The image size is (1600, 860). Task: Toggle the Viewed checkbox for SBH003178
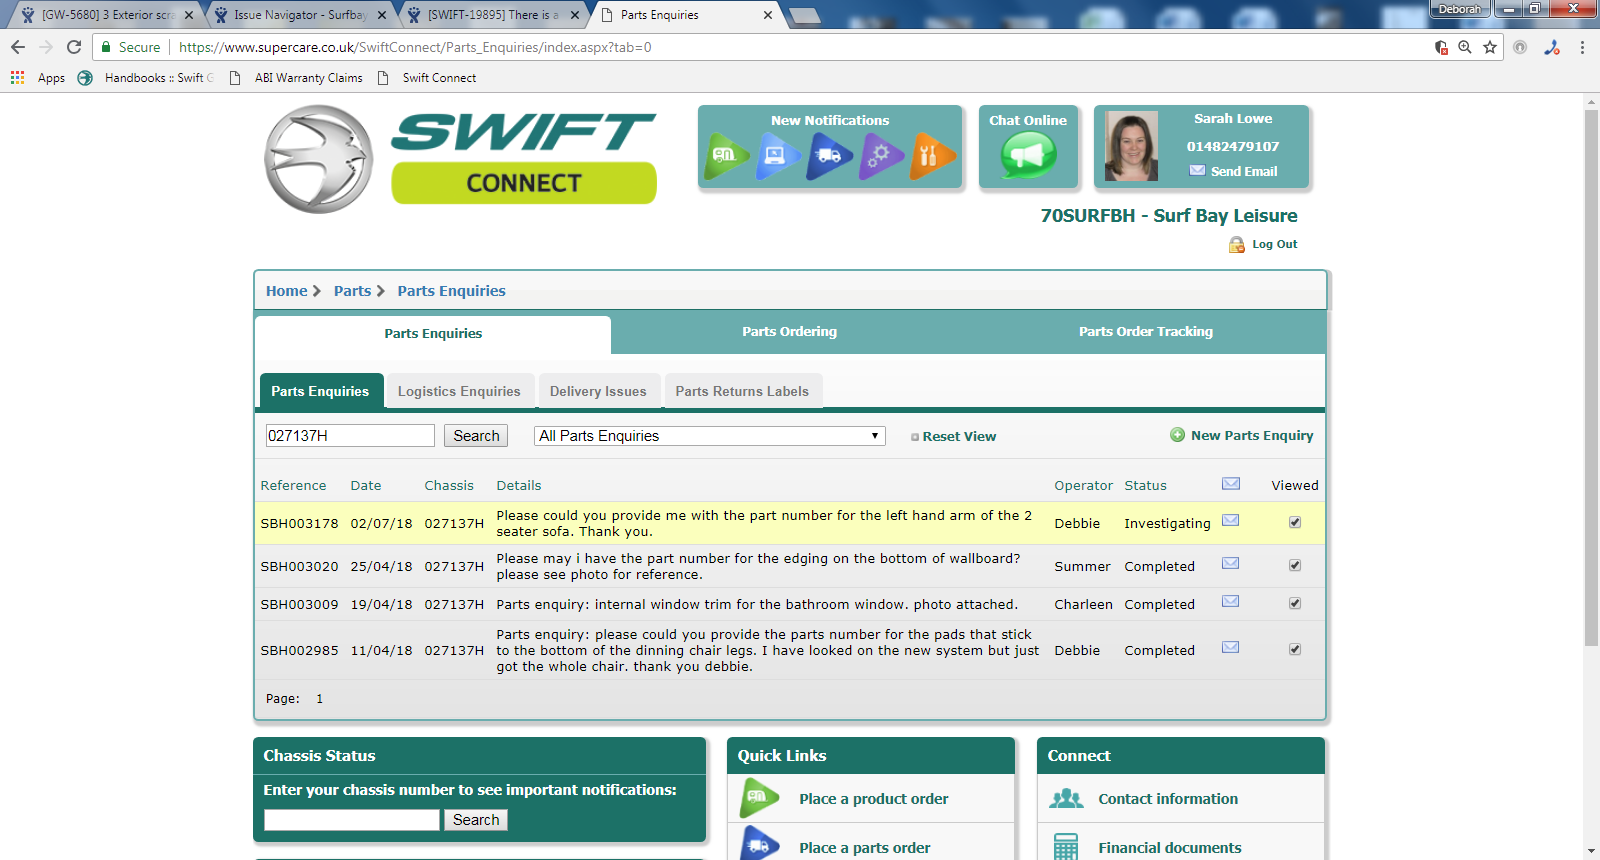click(x=1295, y=522)
